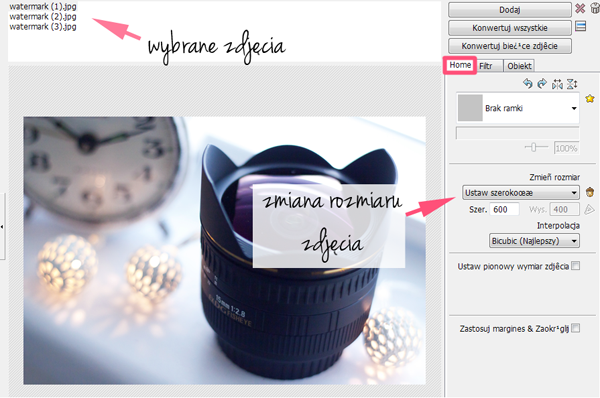
Task: Open the 'Ustaw szerokość' resize mode dropdown
Action: [521, 192]
